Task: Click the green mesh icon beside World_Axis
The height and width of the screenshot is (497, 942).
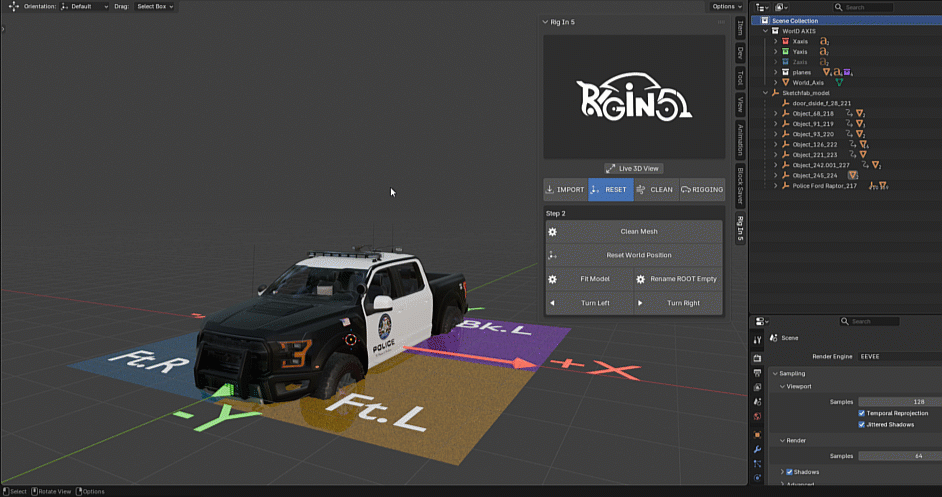Action: (x=839, y=82)
